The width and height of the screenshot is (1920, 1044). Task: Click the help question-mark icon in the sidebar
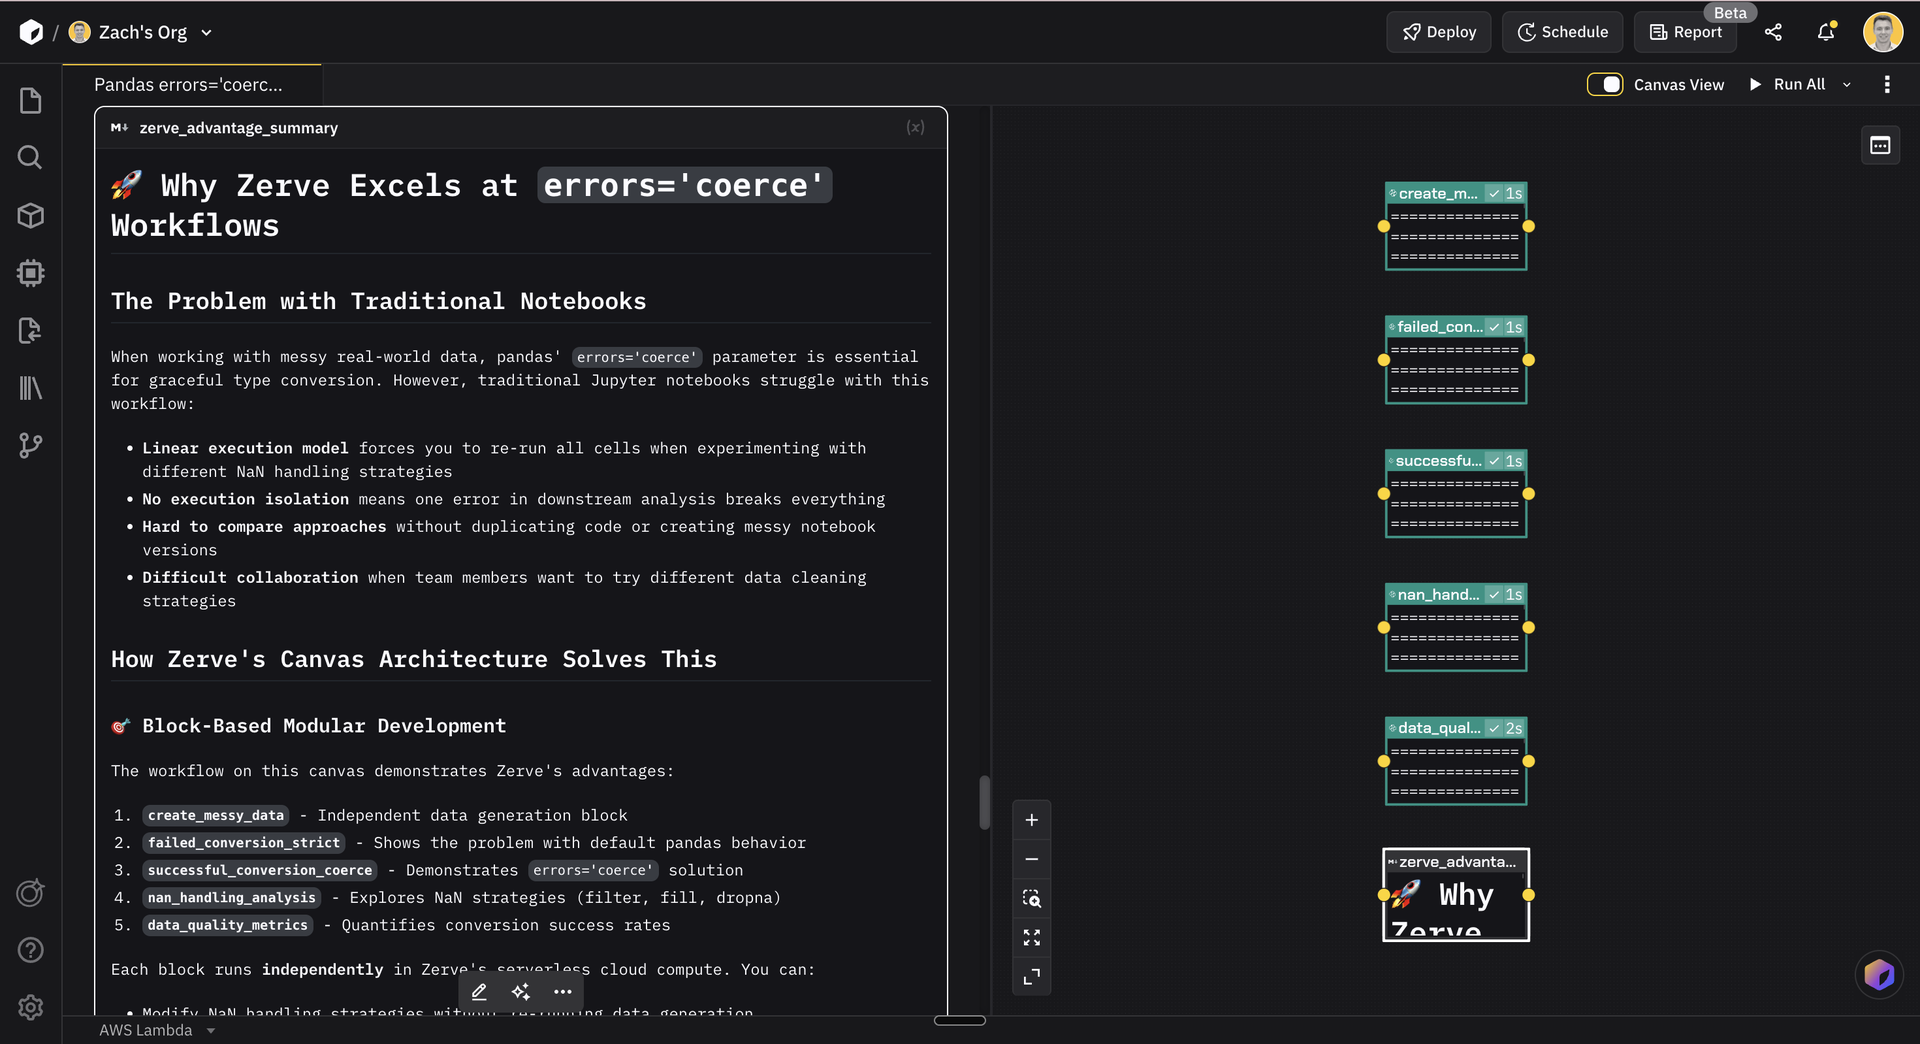[30, 950]
